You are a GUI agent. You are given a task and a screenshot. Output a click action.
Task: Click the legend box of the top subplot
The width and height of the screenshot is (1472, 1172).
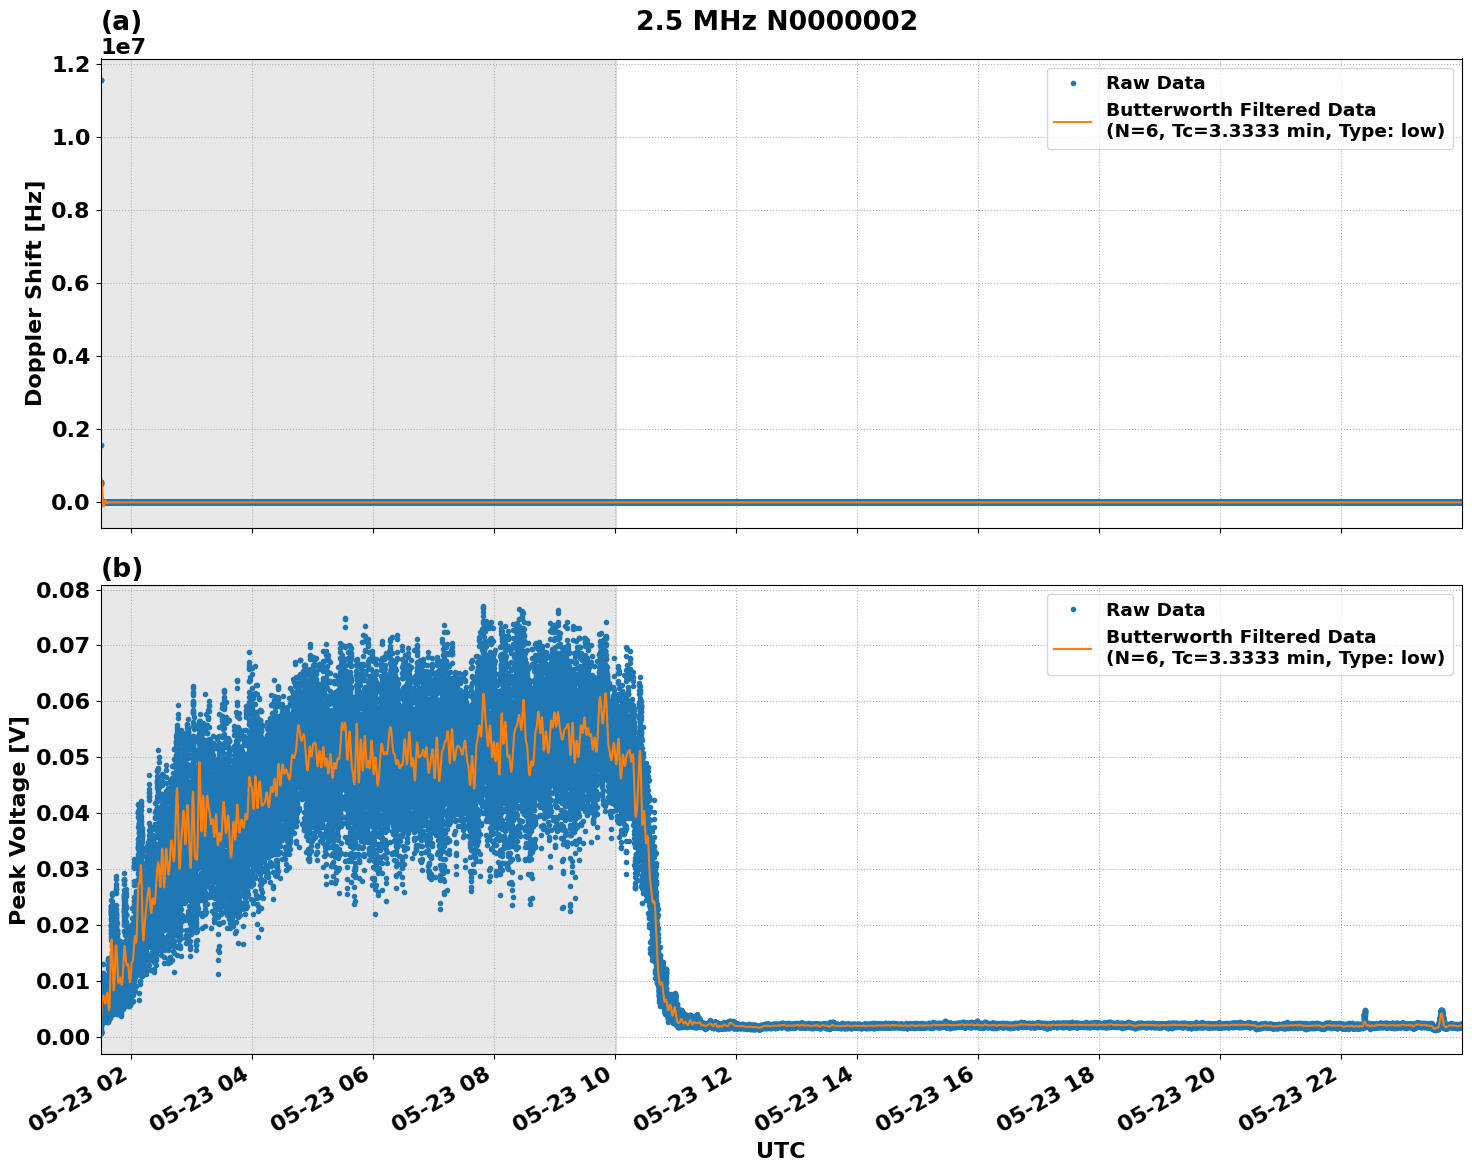click(x=1250, y=108)
